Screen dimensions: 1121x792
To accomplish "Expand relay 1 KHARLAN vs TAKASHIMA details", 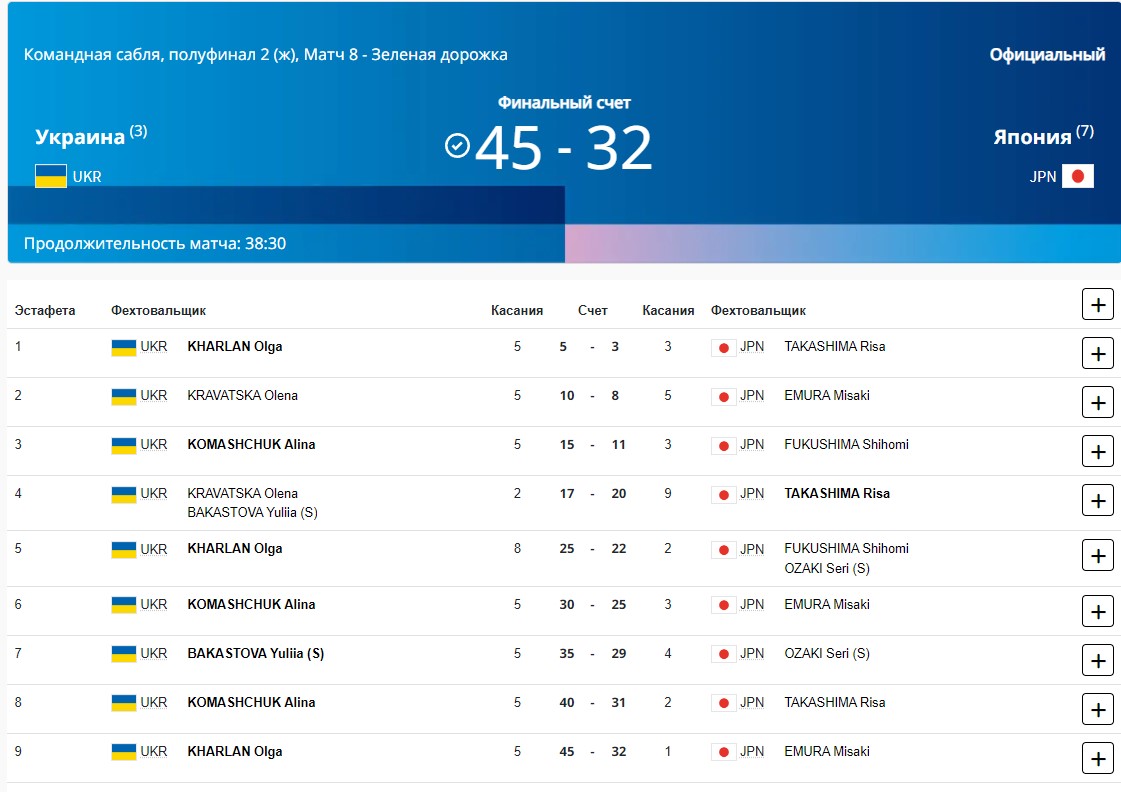I will click(x=1097, y=354).
